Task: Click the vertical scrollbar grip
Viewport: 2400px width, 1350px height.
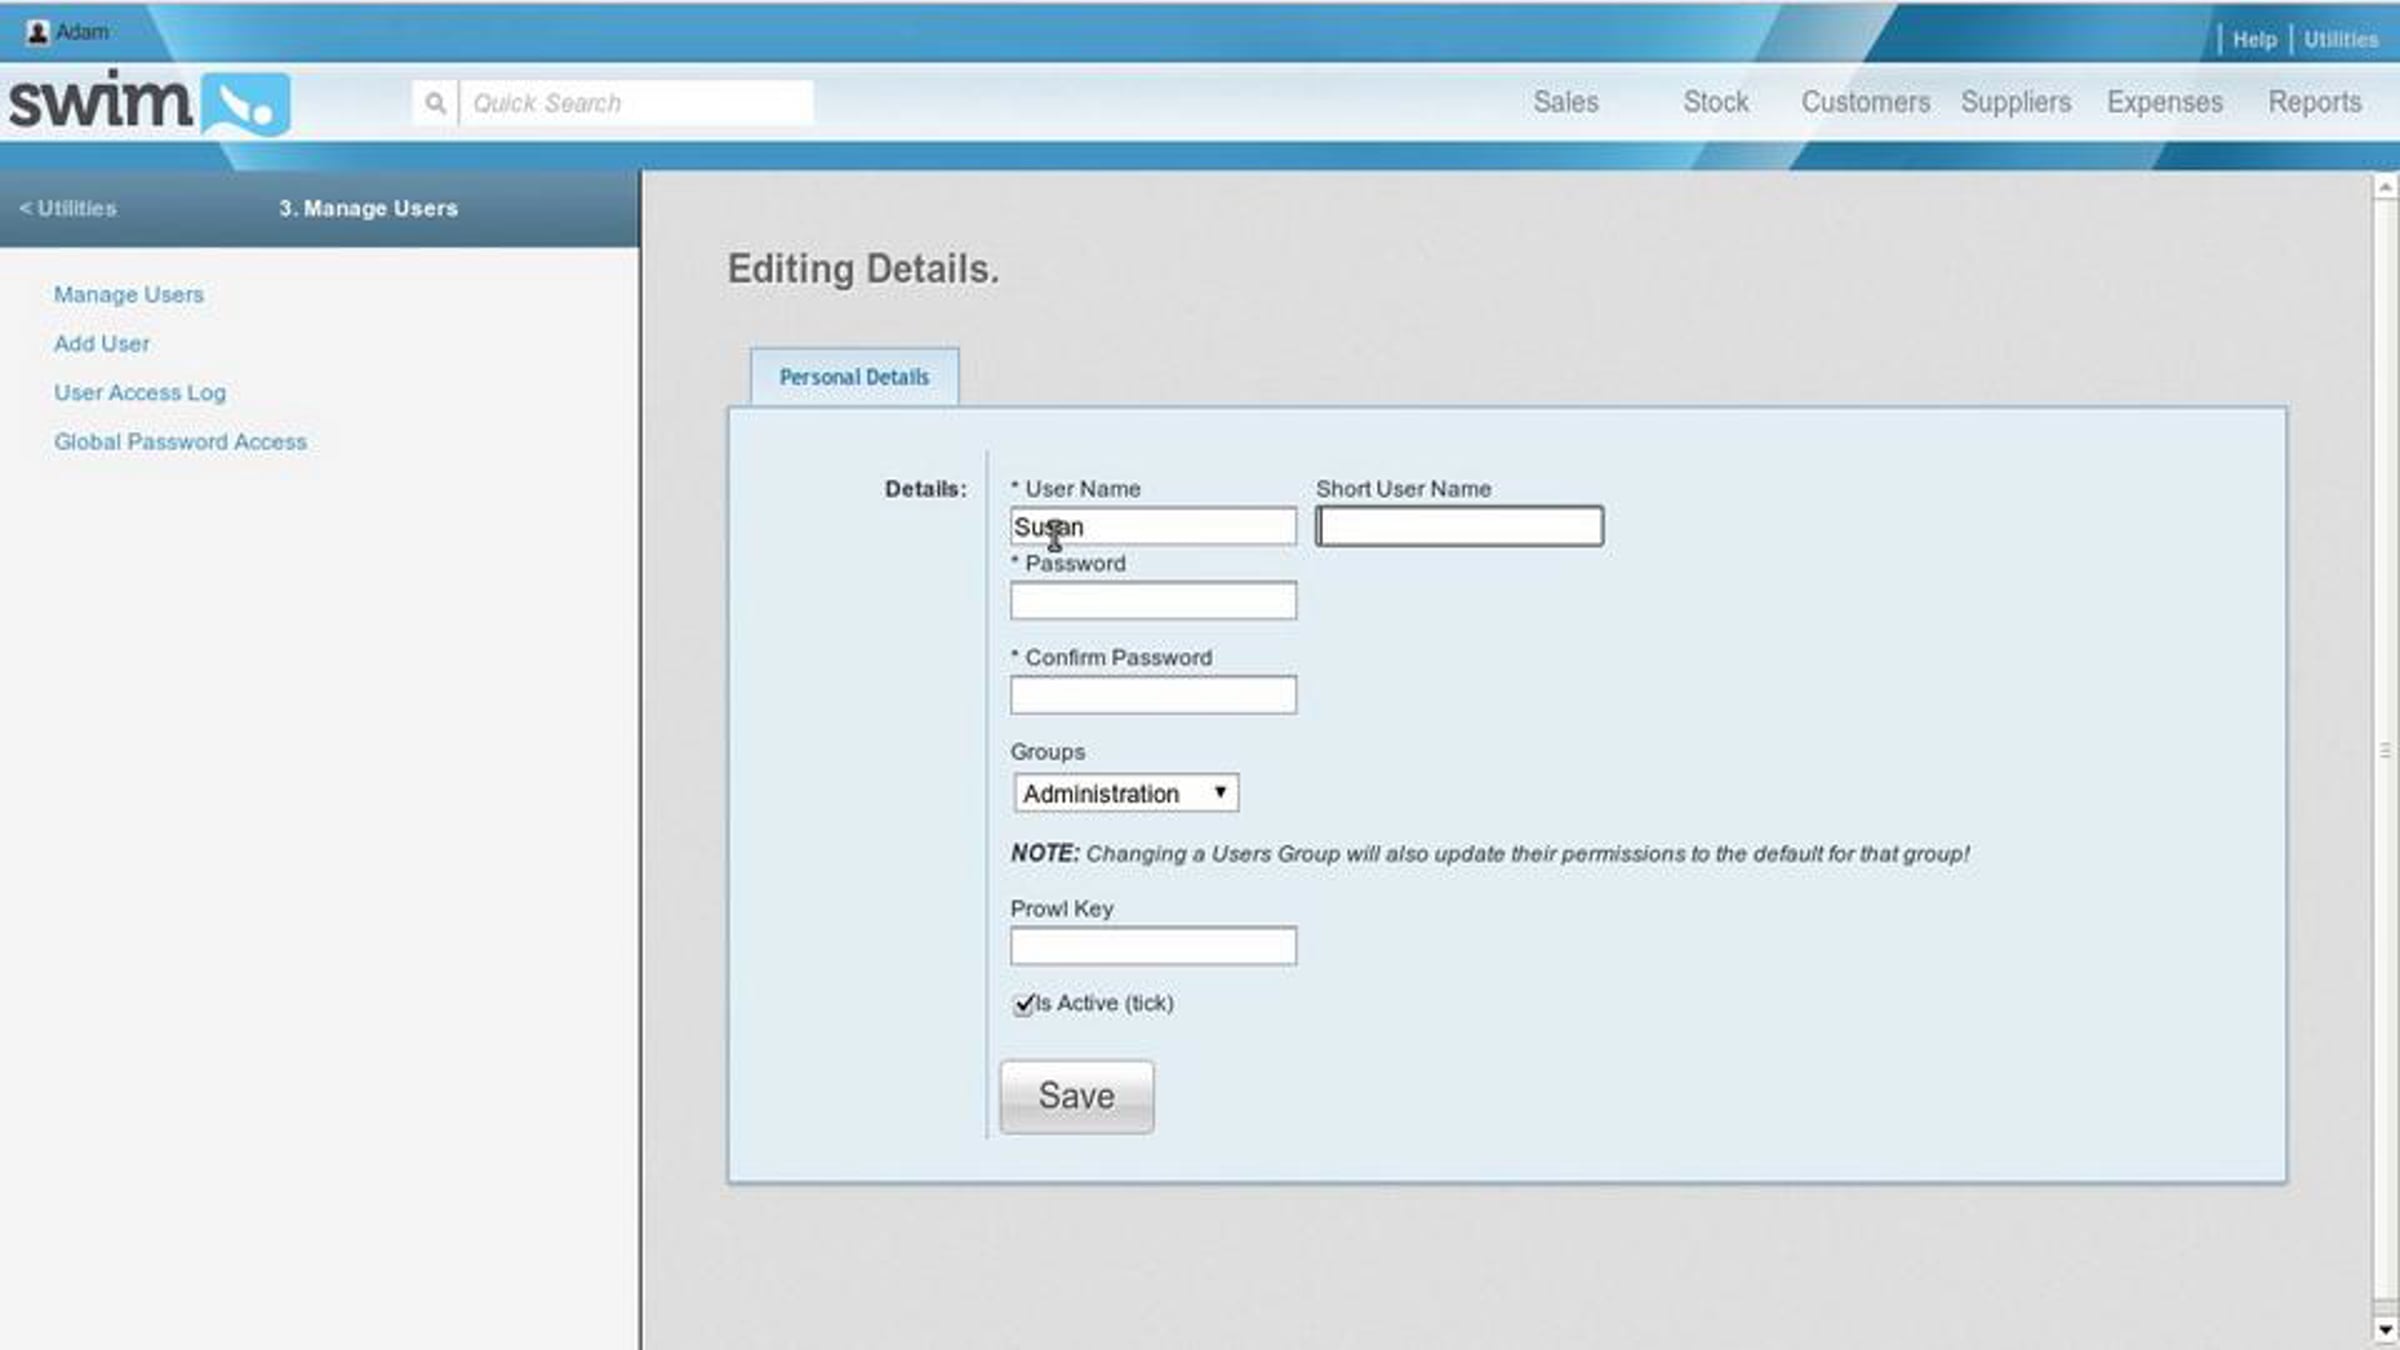Action: [x=2385, y=750]
